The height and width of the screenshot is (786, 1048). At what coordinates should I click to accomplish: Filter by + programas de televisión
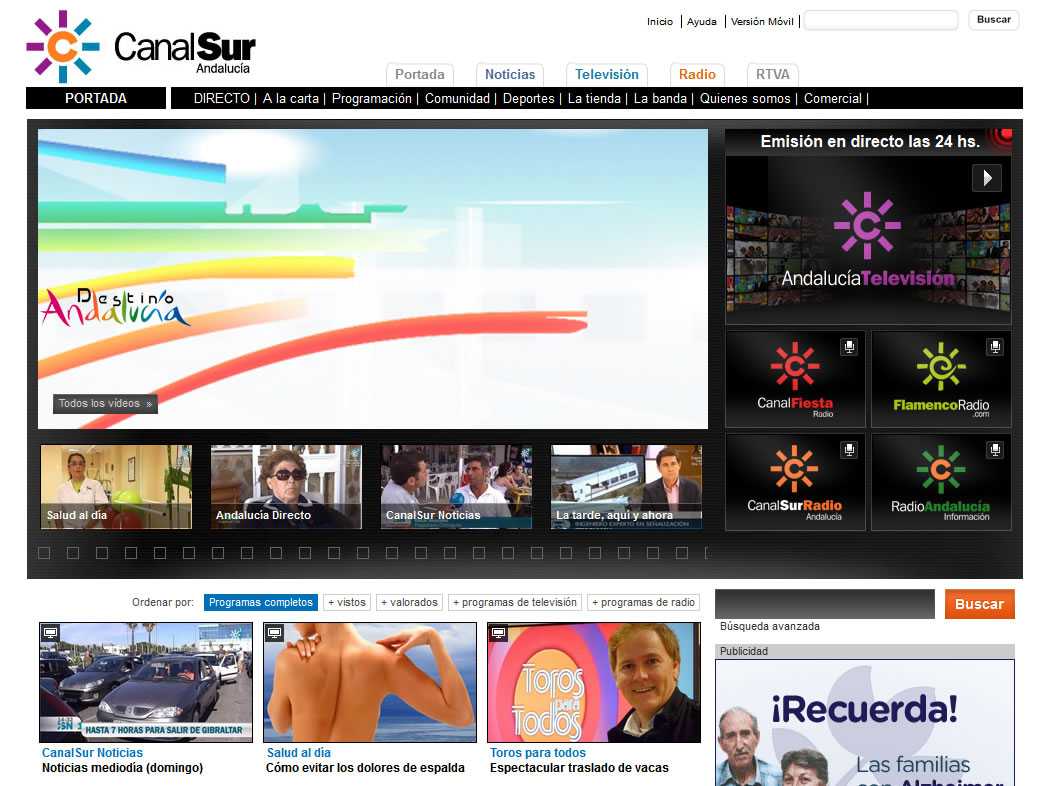tap(515, 602)
